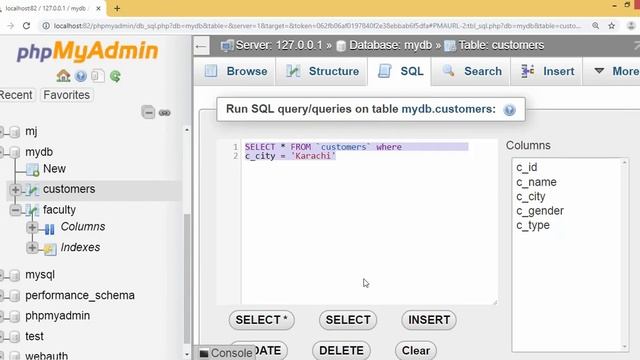640x360 pixels.
Task: Click the SELECT * button
Action: point(262,320)
